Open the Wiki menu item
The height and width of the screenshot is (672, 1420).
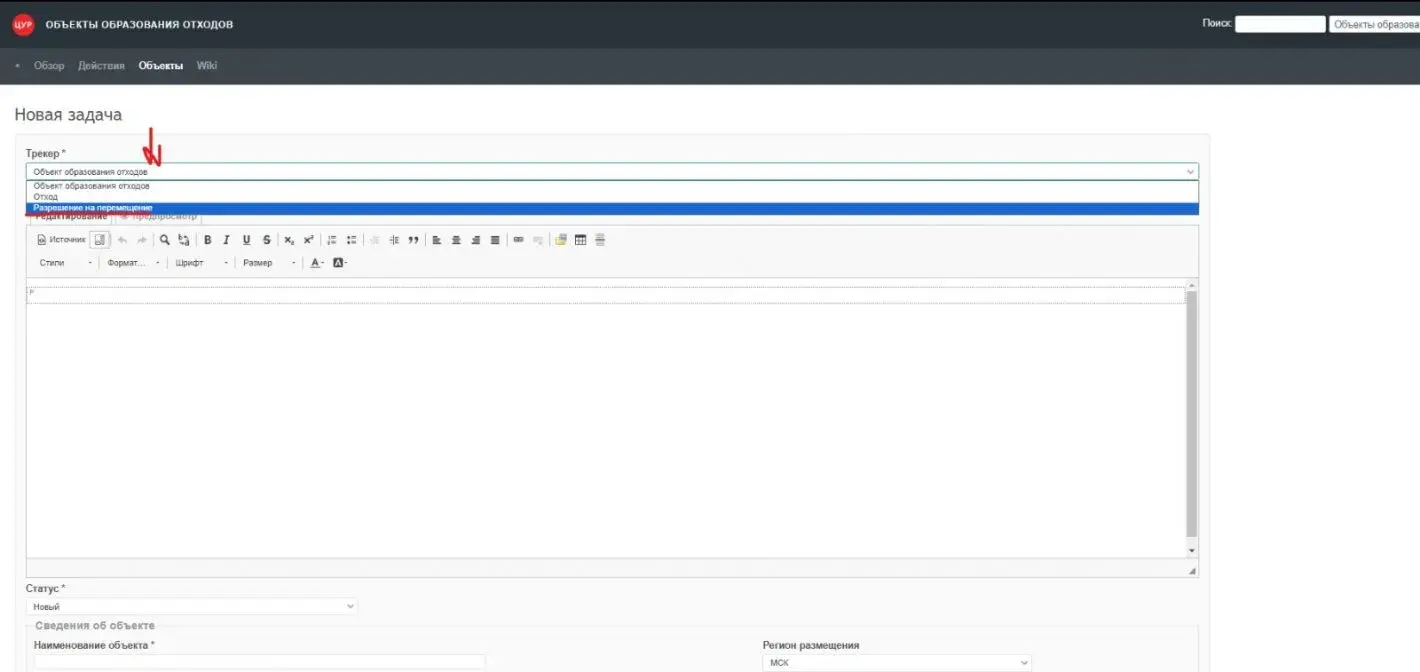click(207, 66)
